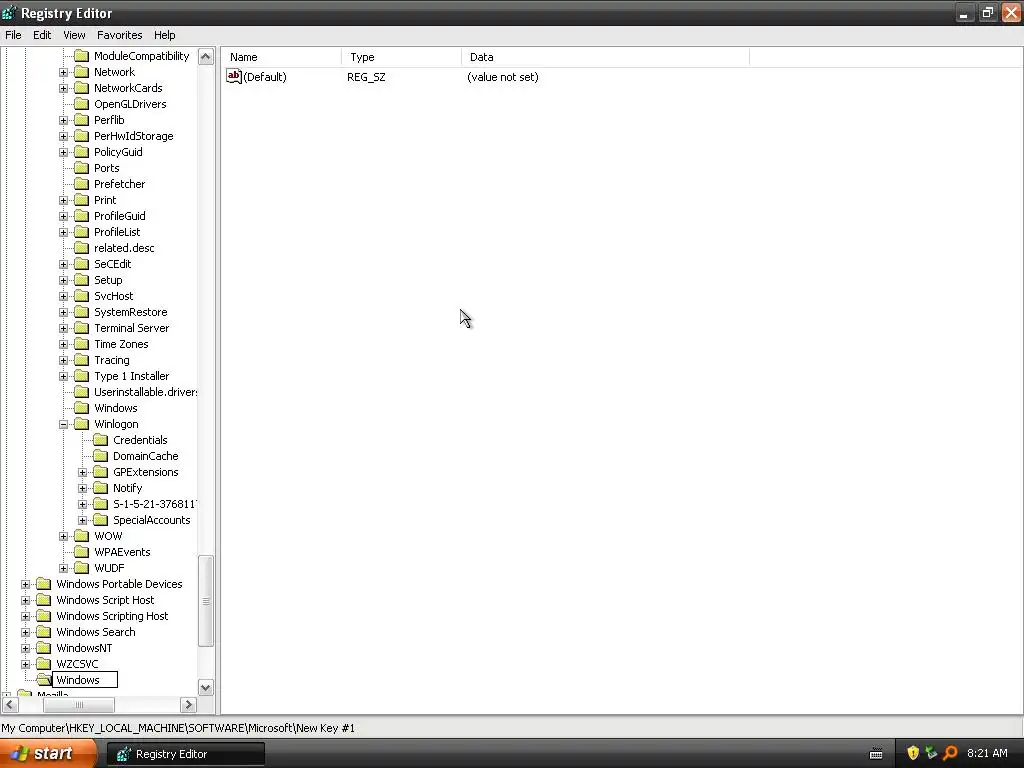Screen dimensions: 1024x768
Task: Select the DomainCache folder icon
Action: click(101, 456)
